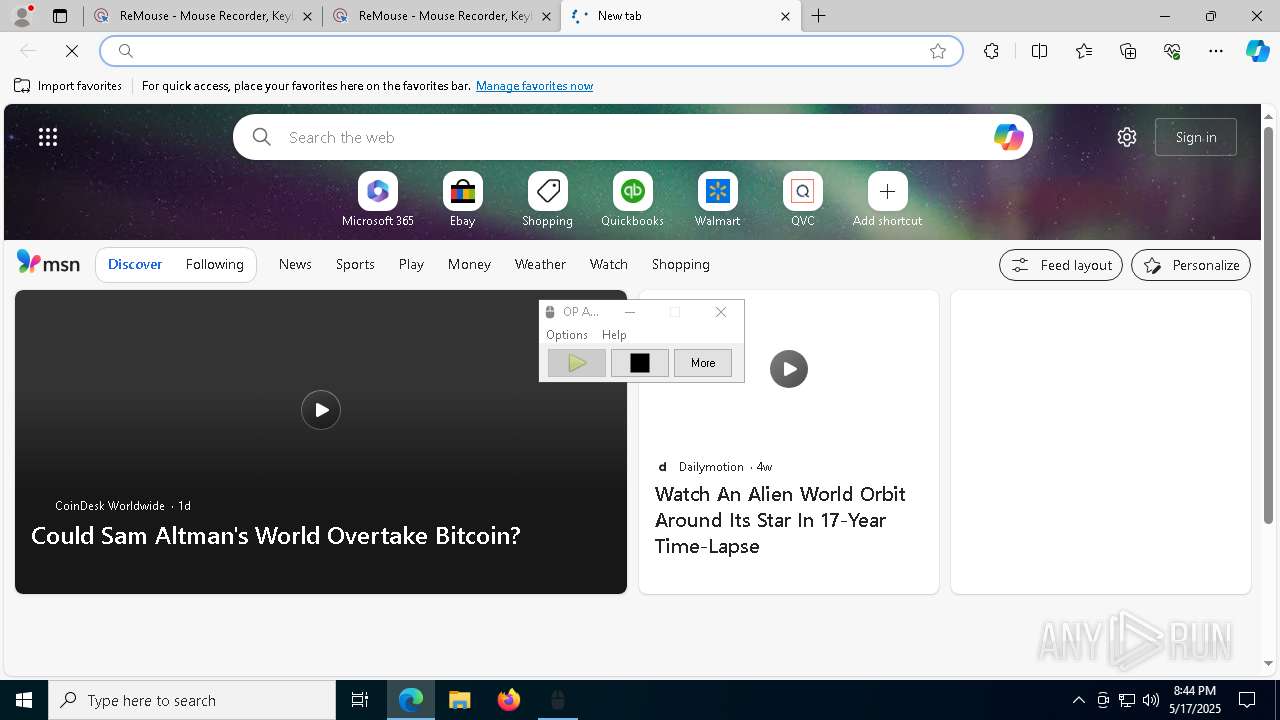Click the ReMouse green play button
The height and width of the screenshot is (720, 1280).
tap(577, 363)
